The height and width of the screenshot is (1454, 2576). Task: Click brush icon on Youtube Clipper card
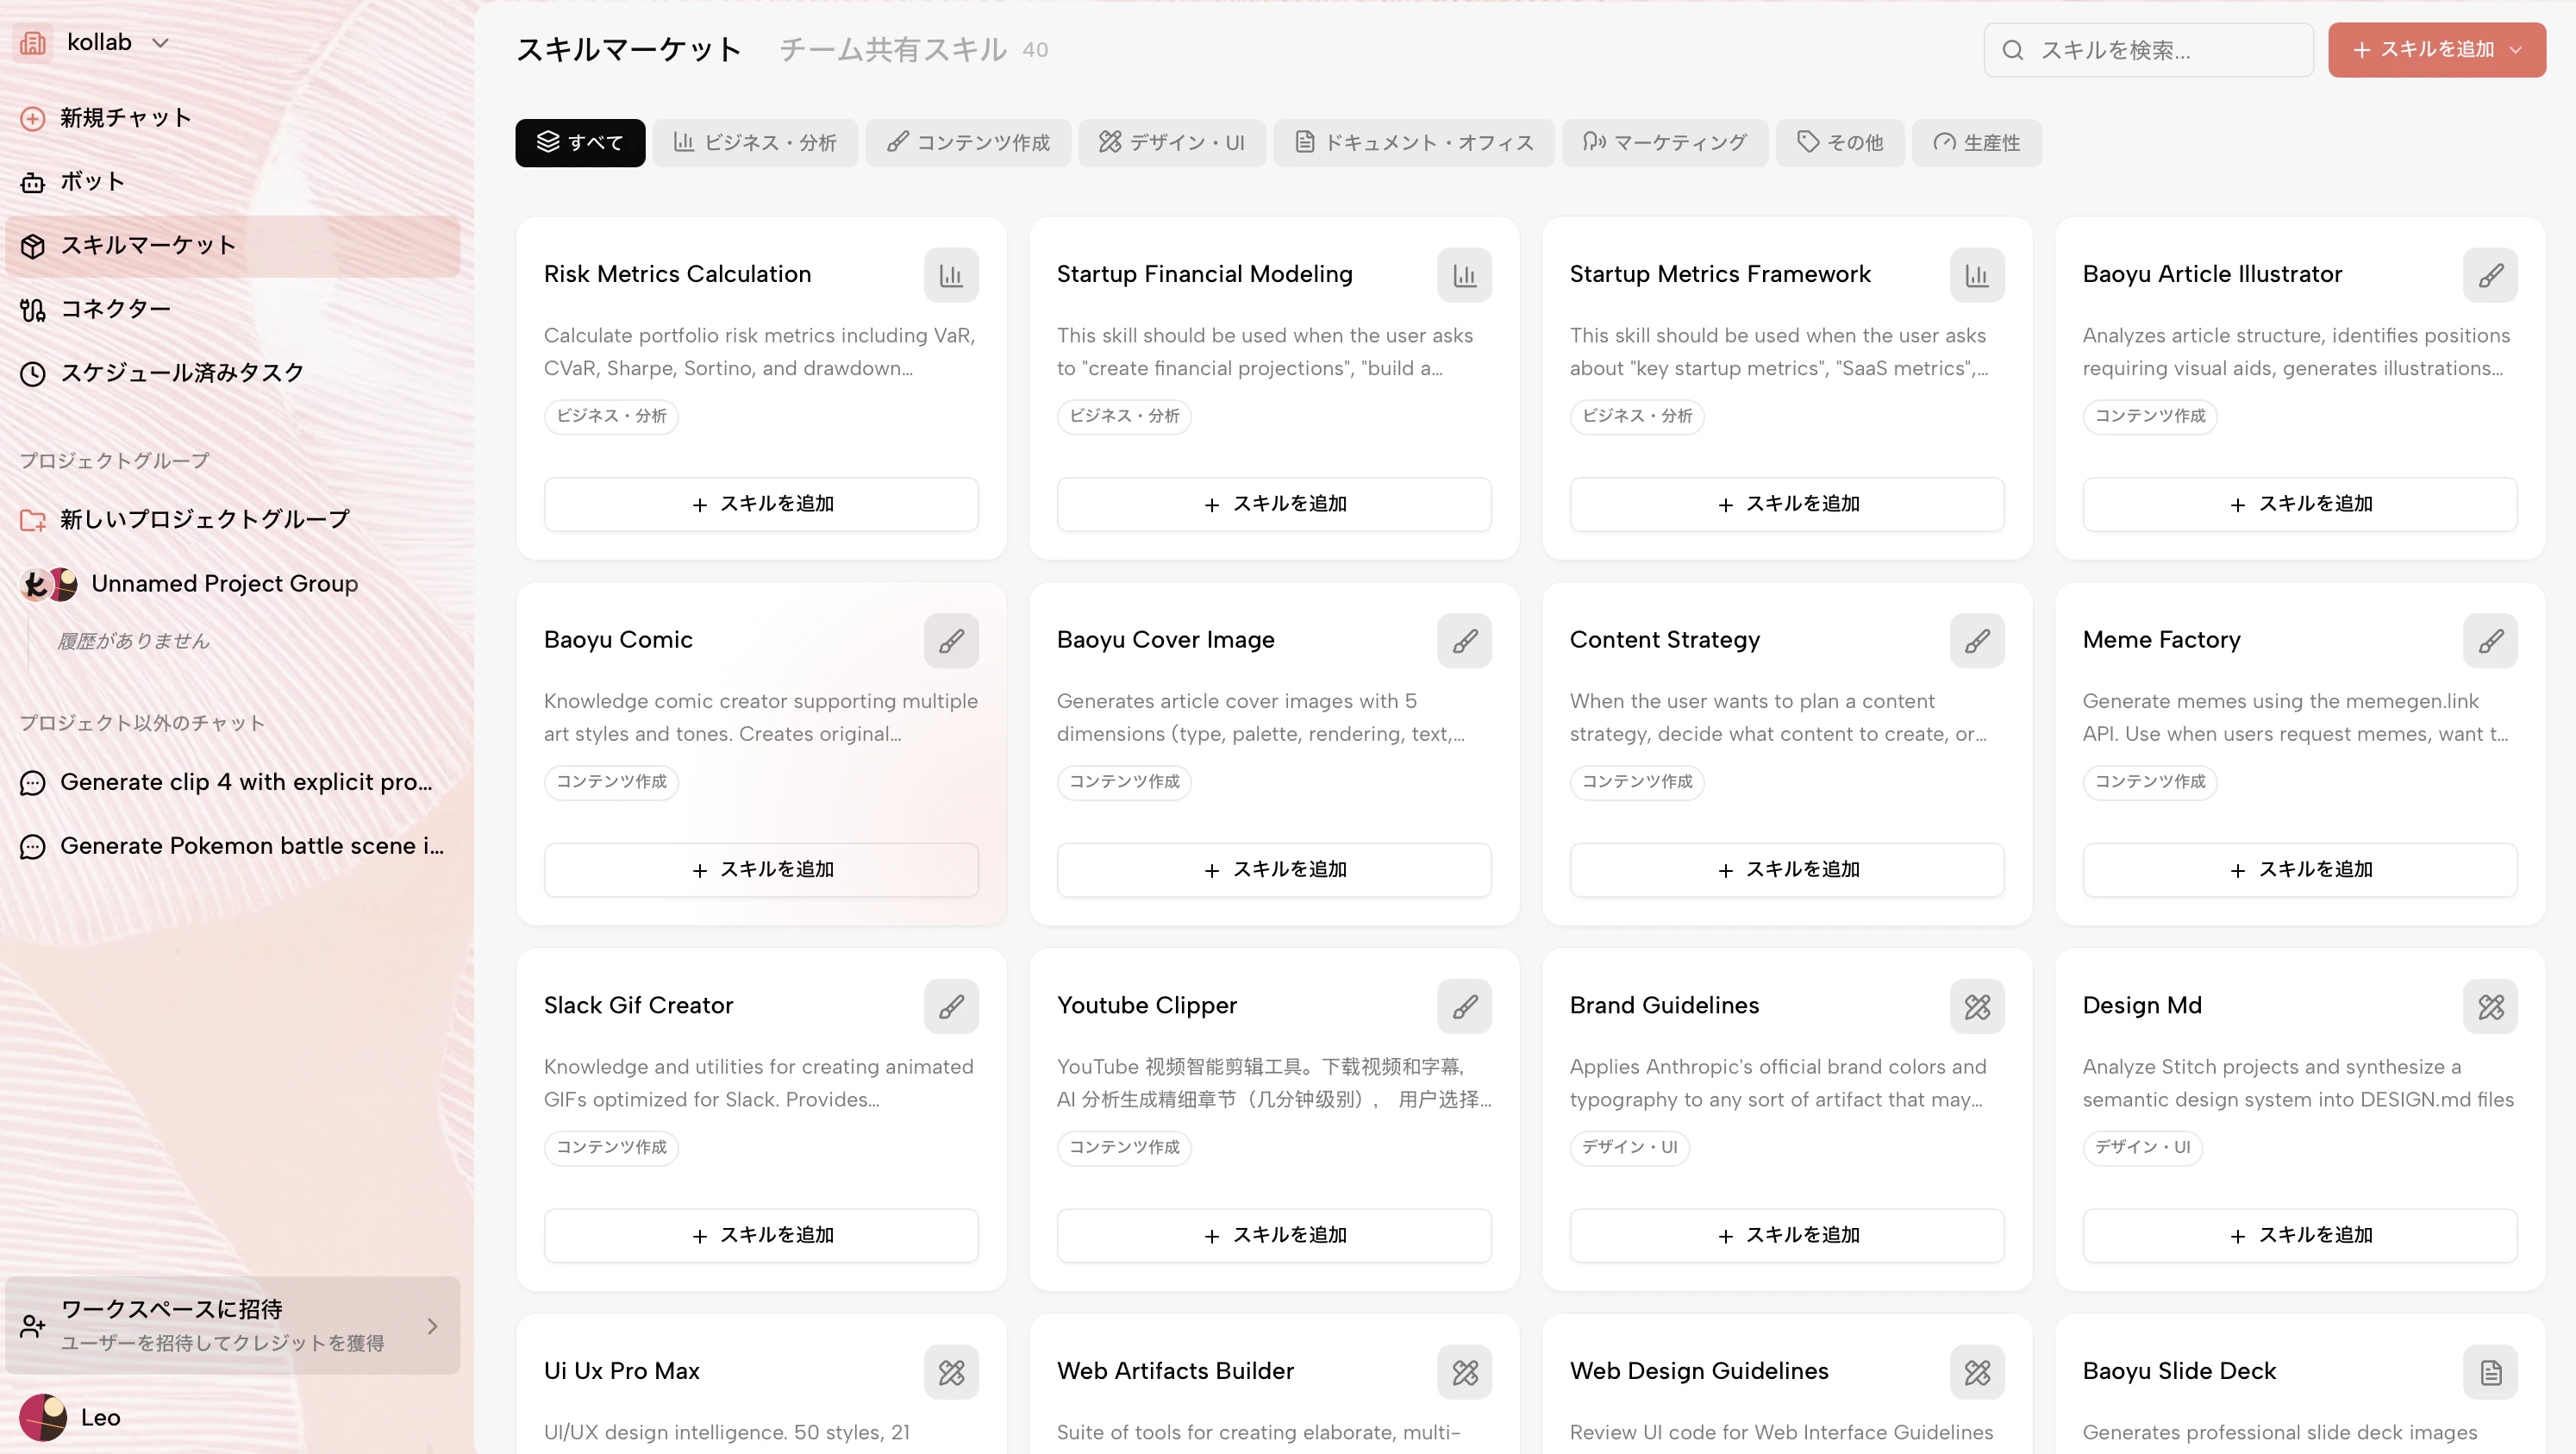tap(1464, 1006)
